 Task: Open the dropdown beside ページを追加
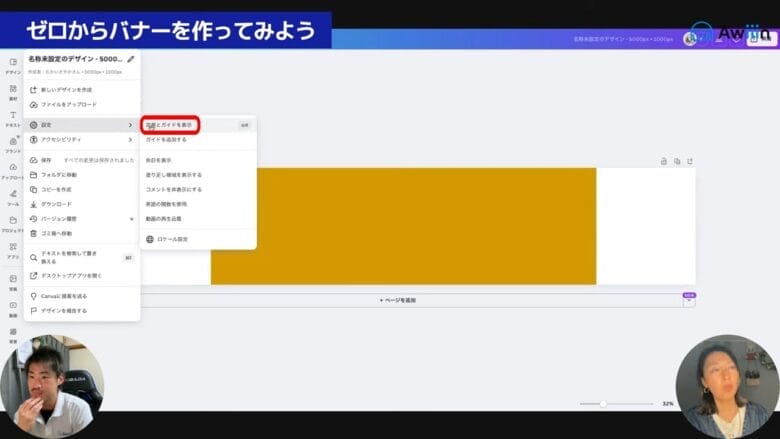point(689,300)
